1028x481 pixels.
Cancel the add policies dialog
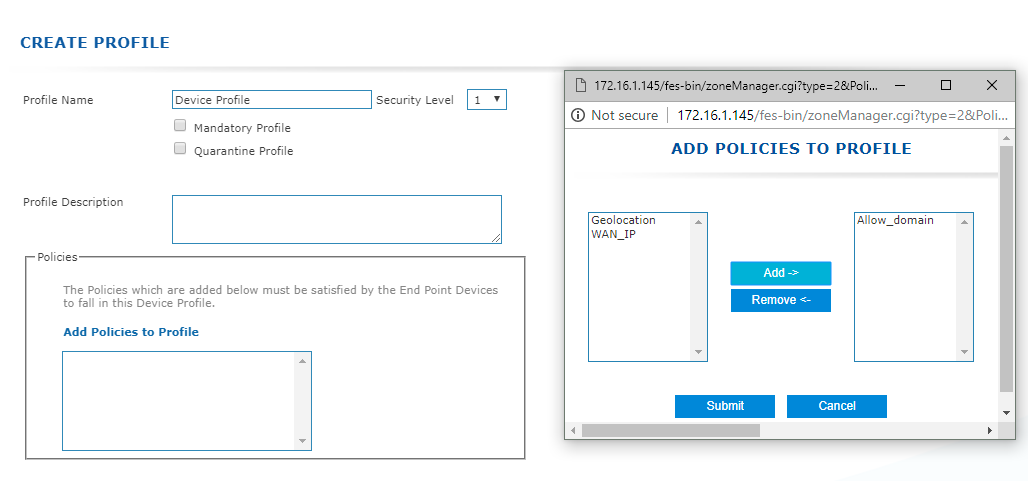point(837,406)
